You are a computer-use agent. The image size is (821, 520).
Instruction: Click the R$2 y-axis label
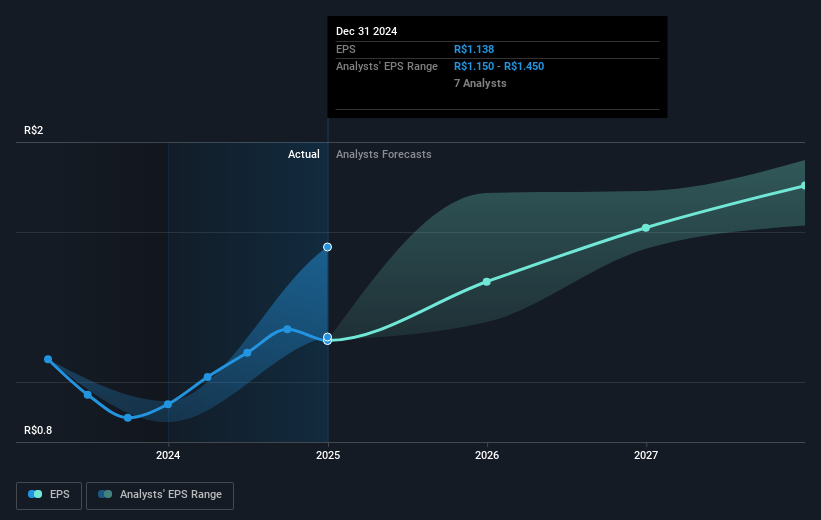(x=34, y=130)
